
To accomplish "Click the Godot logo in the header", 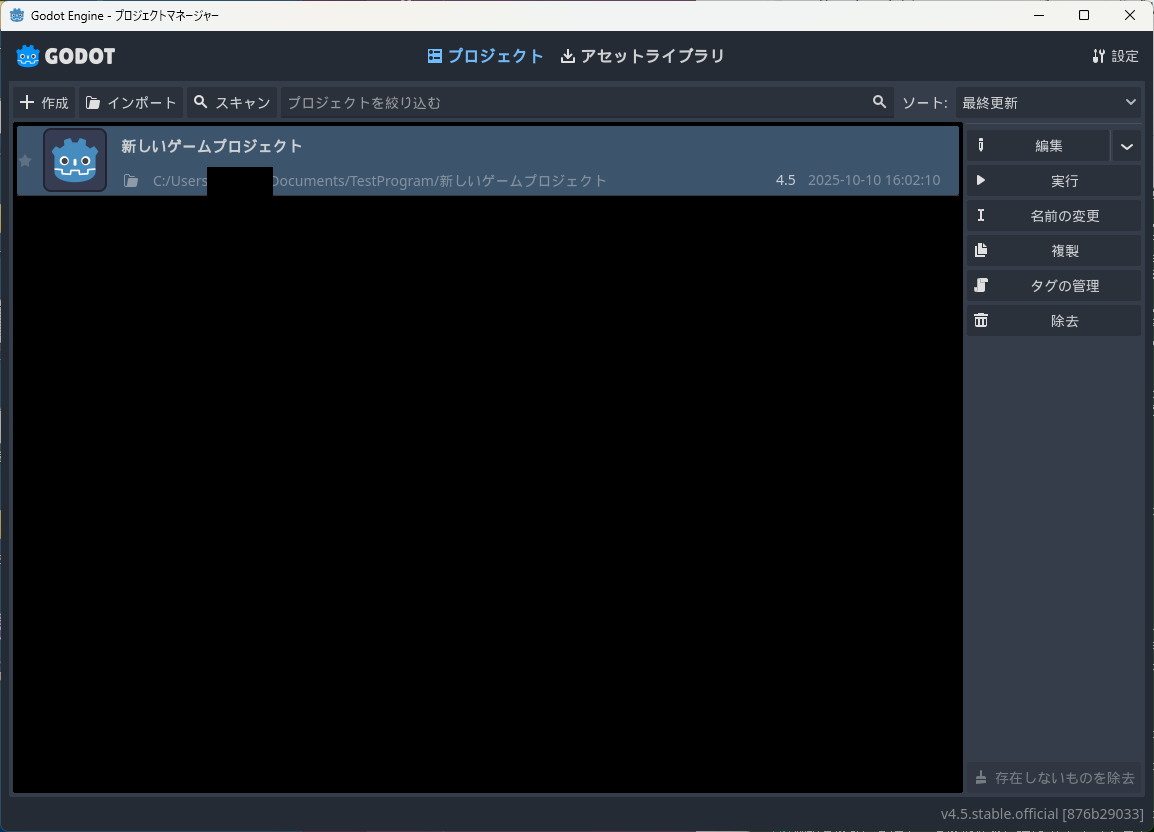I will point(66,56).
